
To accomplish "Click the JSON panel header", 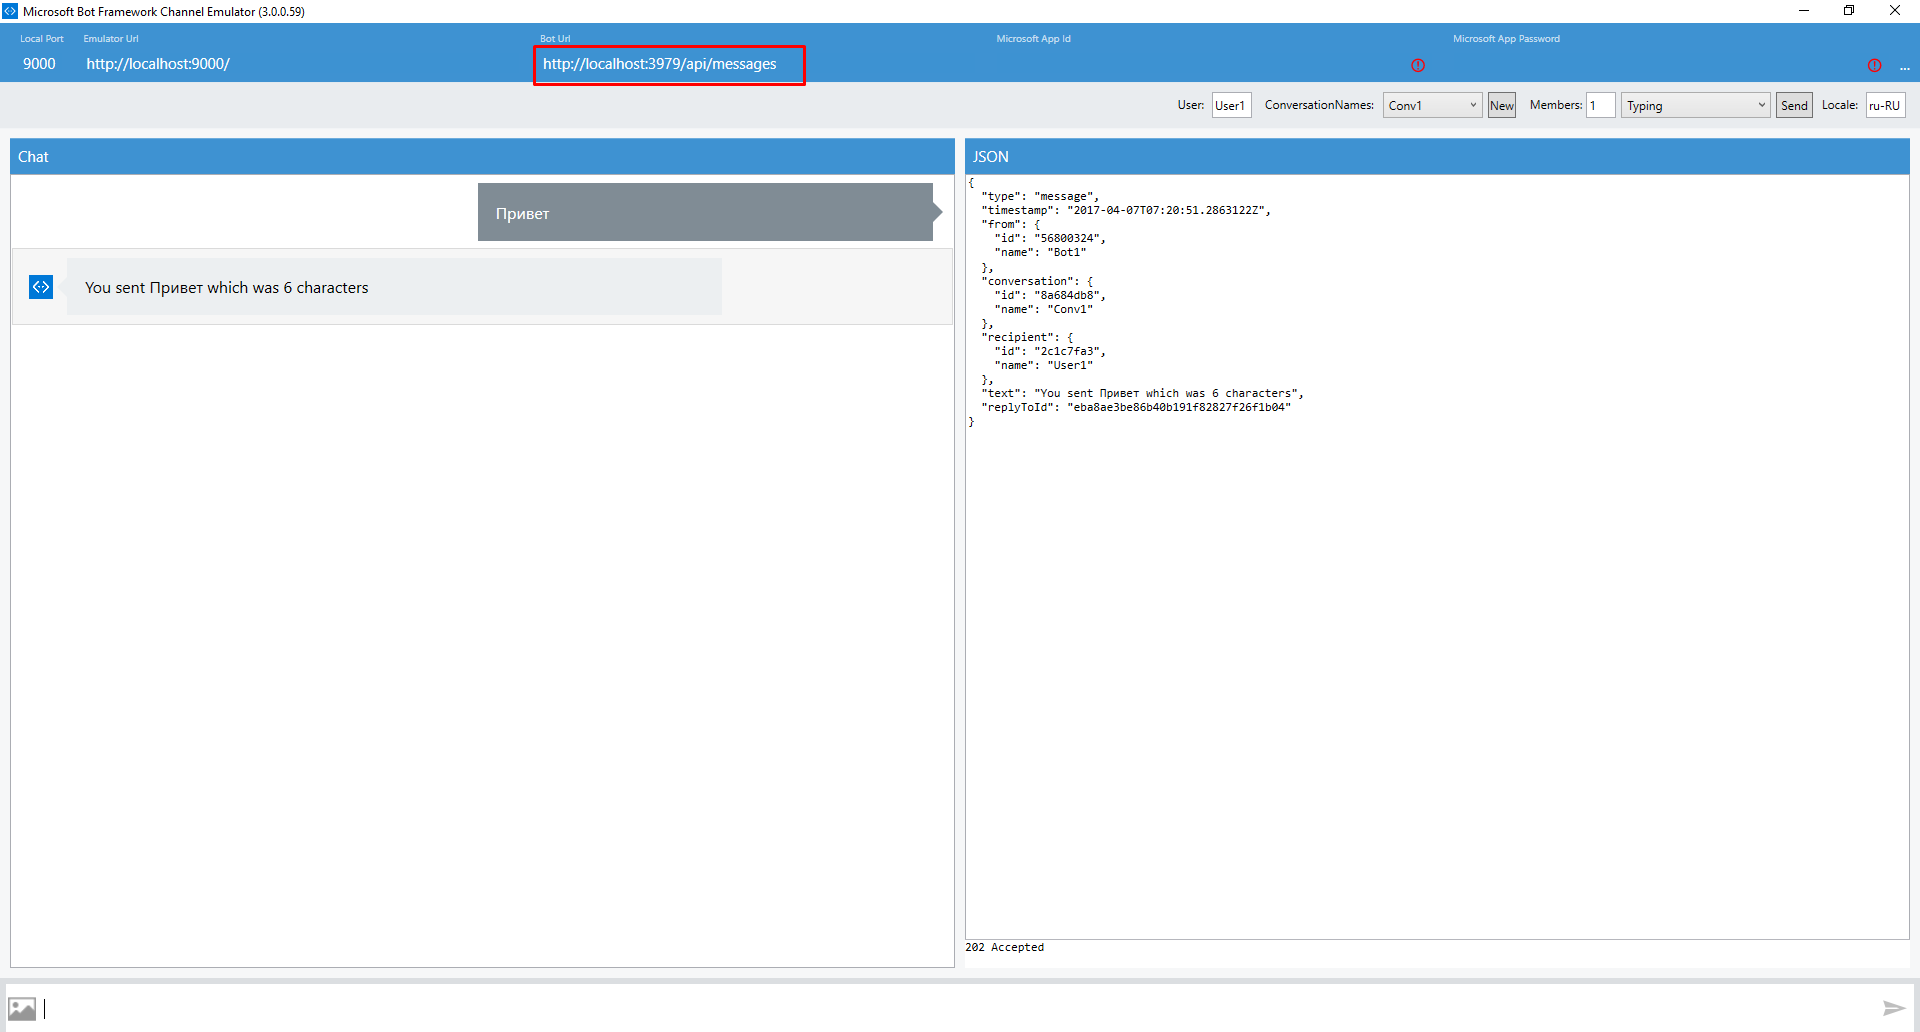I will (x=1437, y=157).
